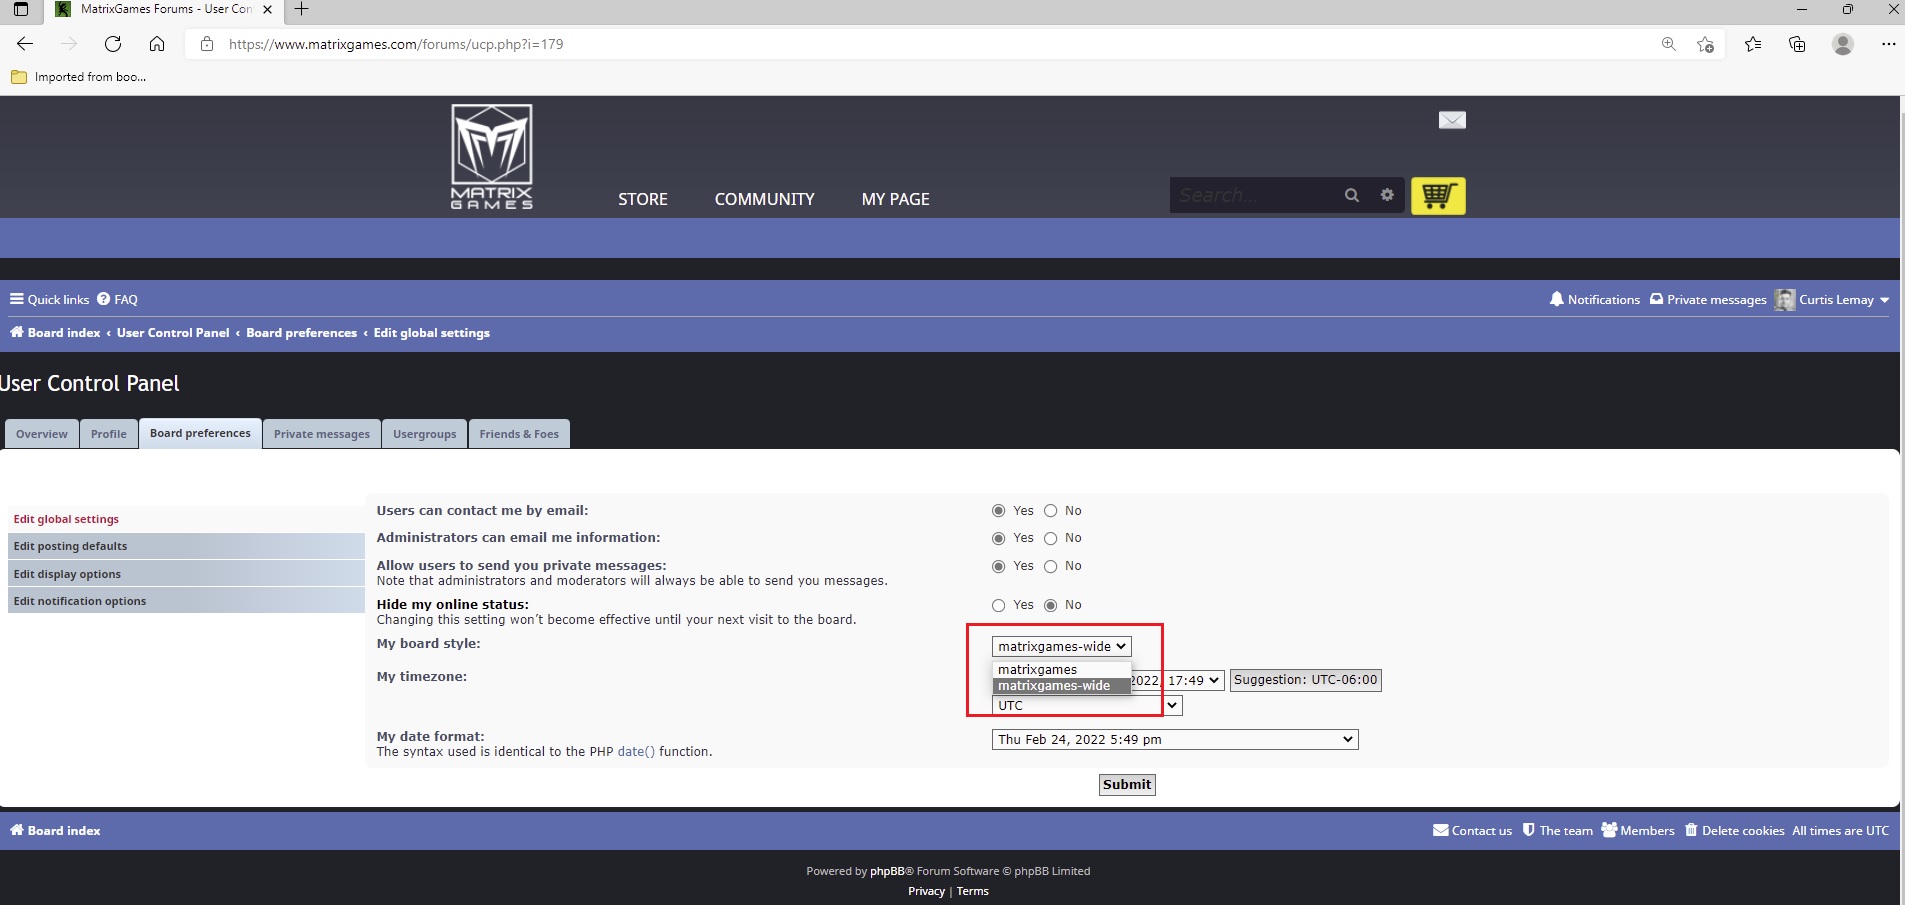Switch to the Overview tab
The image size is (1905, 905).
(x=42, y=434)
